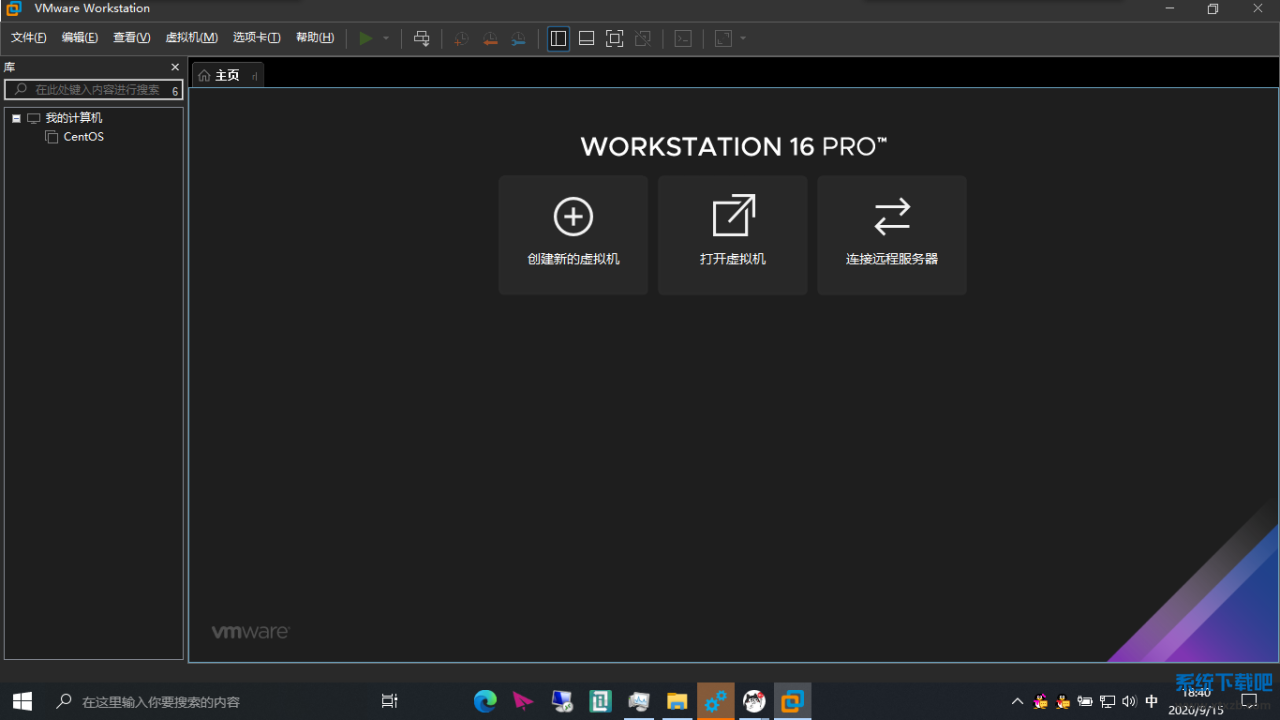Open the snapshot manager icon

[518, 38]
